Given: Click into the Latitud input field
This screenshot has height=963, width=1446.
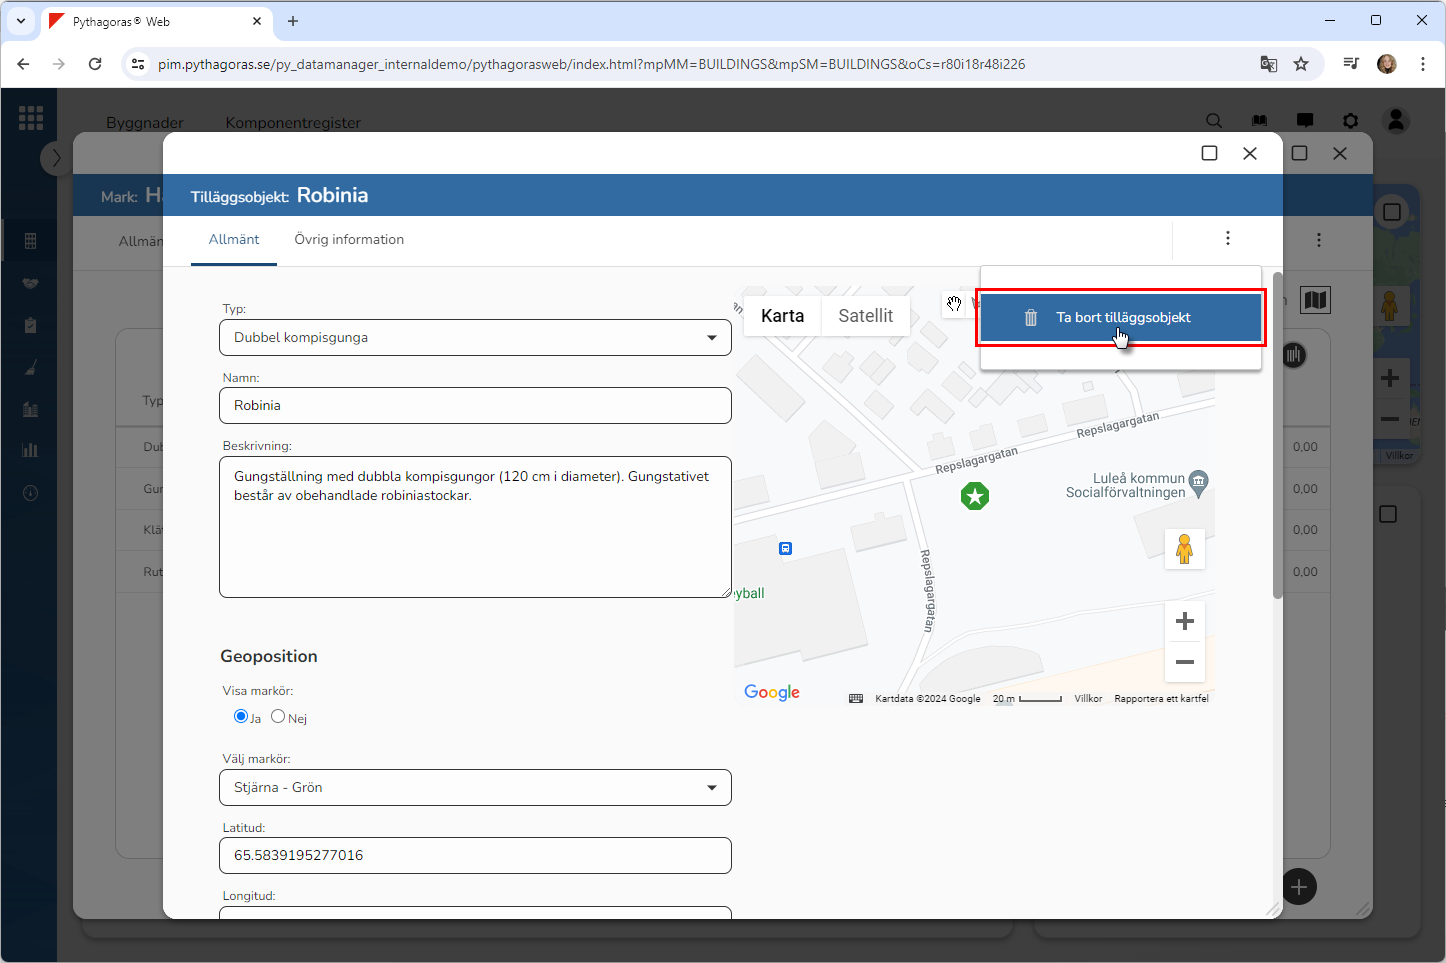Looking at the screenshot, I should 475,856.
